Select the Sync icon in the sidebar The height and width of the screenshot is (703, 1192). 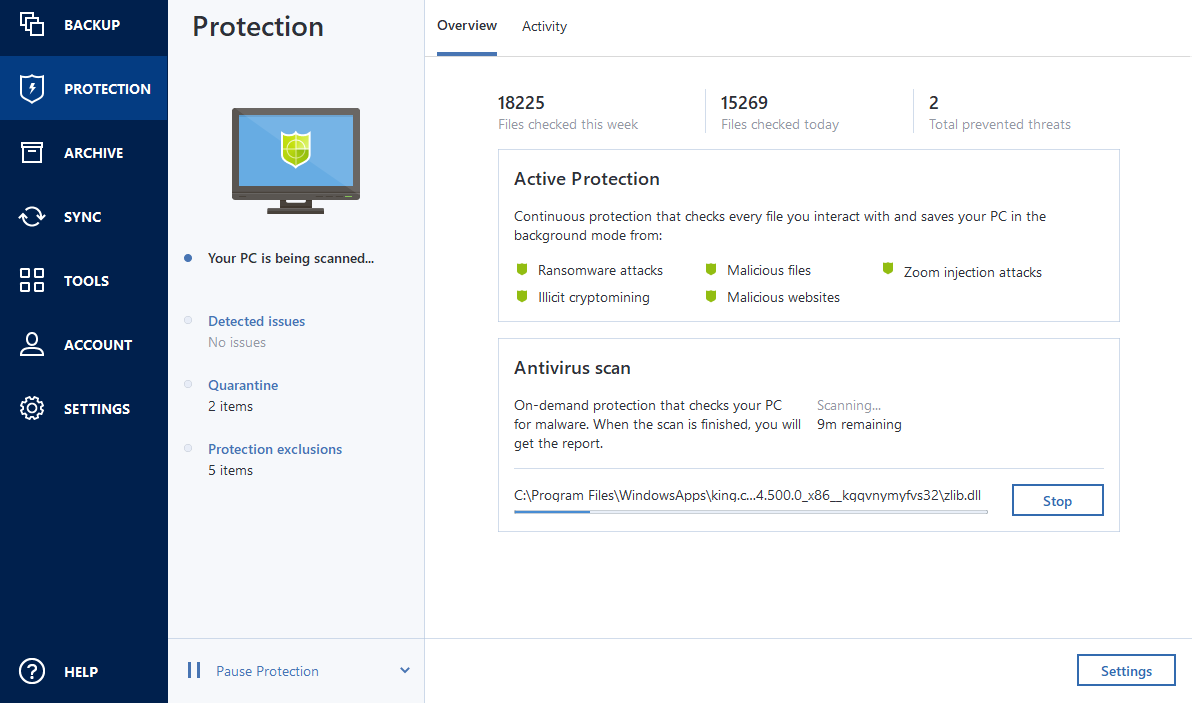tap(31, 216)
